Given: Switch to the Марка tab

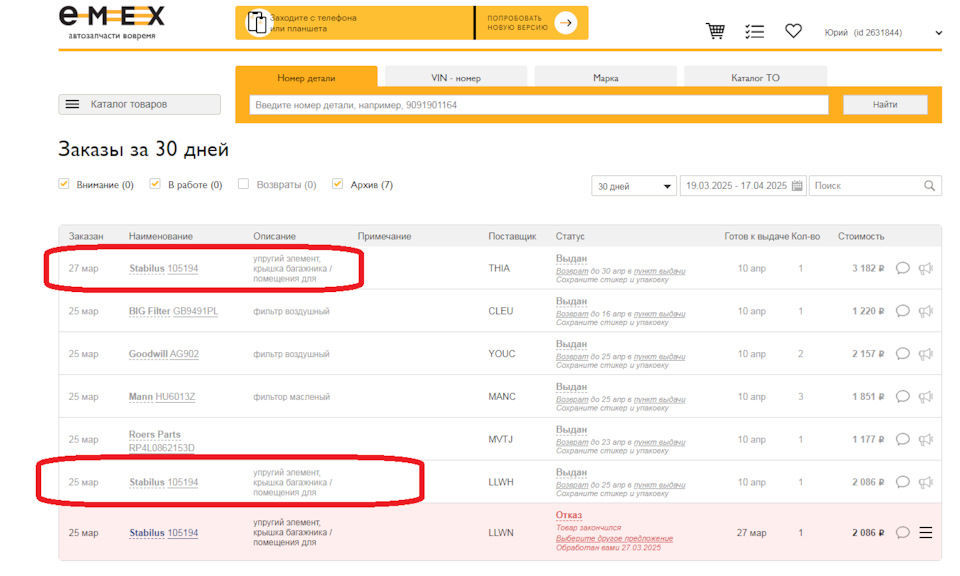Looking at the screenshot, I should [x=606, y=77].
